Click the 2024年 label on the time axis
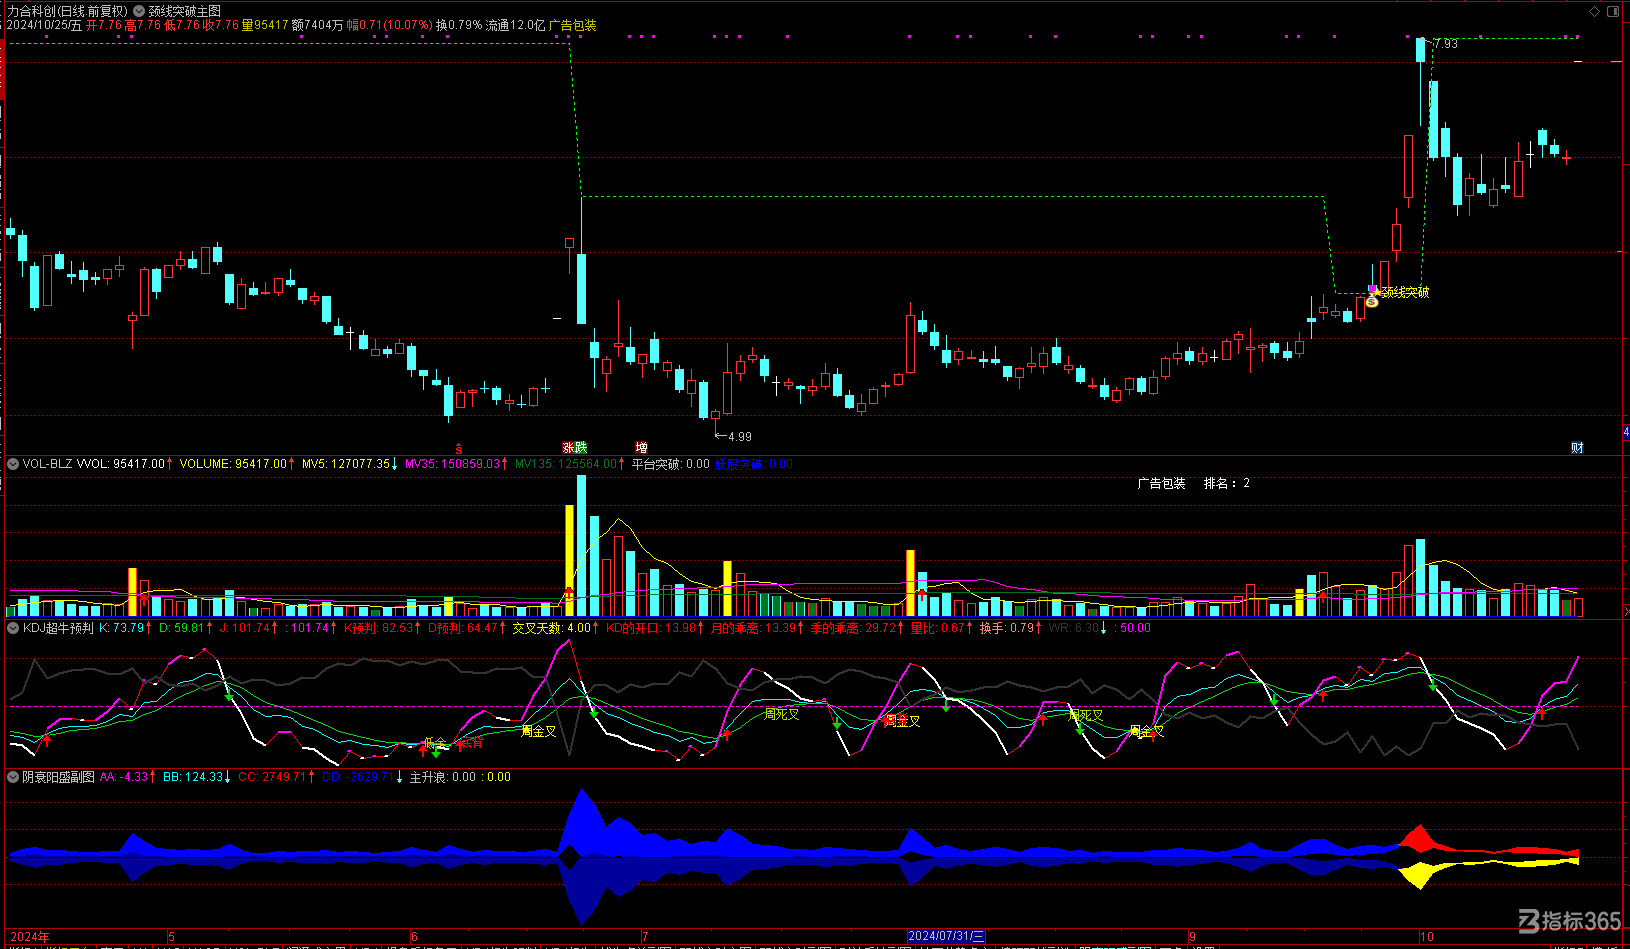 point(29,937)
